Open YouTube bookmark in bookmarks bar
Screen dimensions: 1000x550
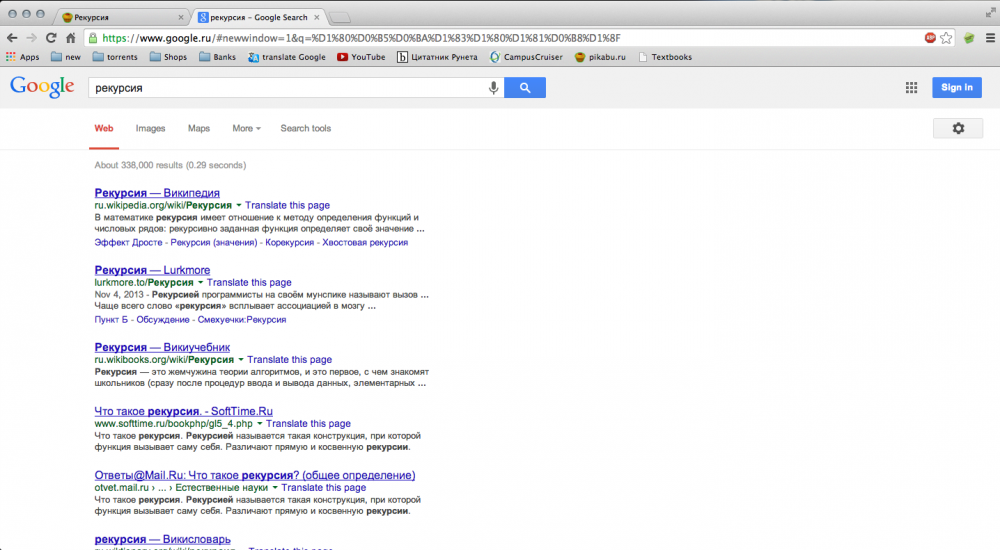click(361, 57)
